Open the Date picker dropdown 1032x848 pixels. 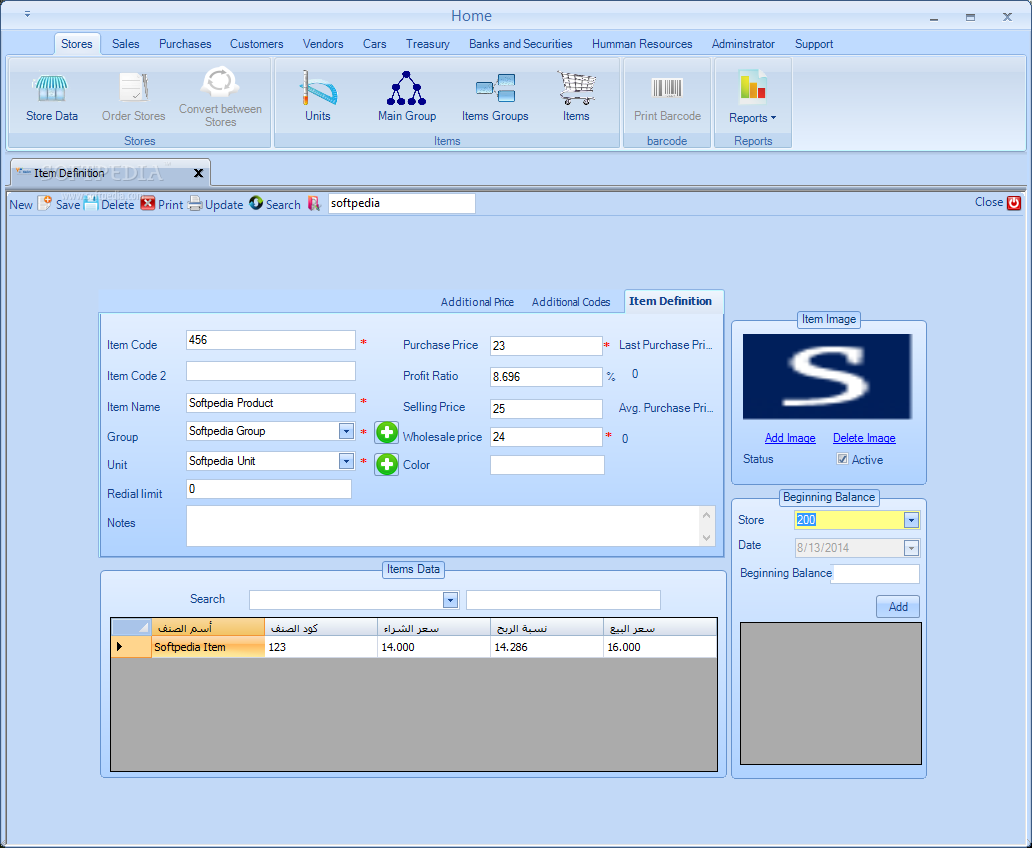pos(911,548)
